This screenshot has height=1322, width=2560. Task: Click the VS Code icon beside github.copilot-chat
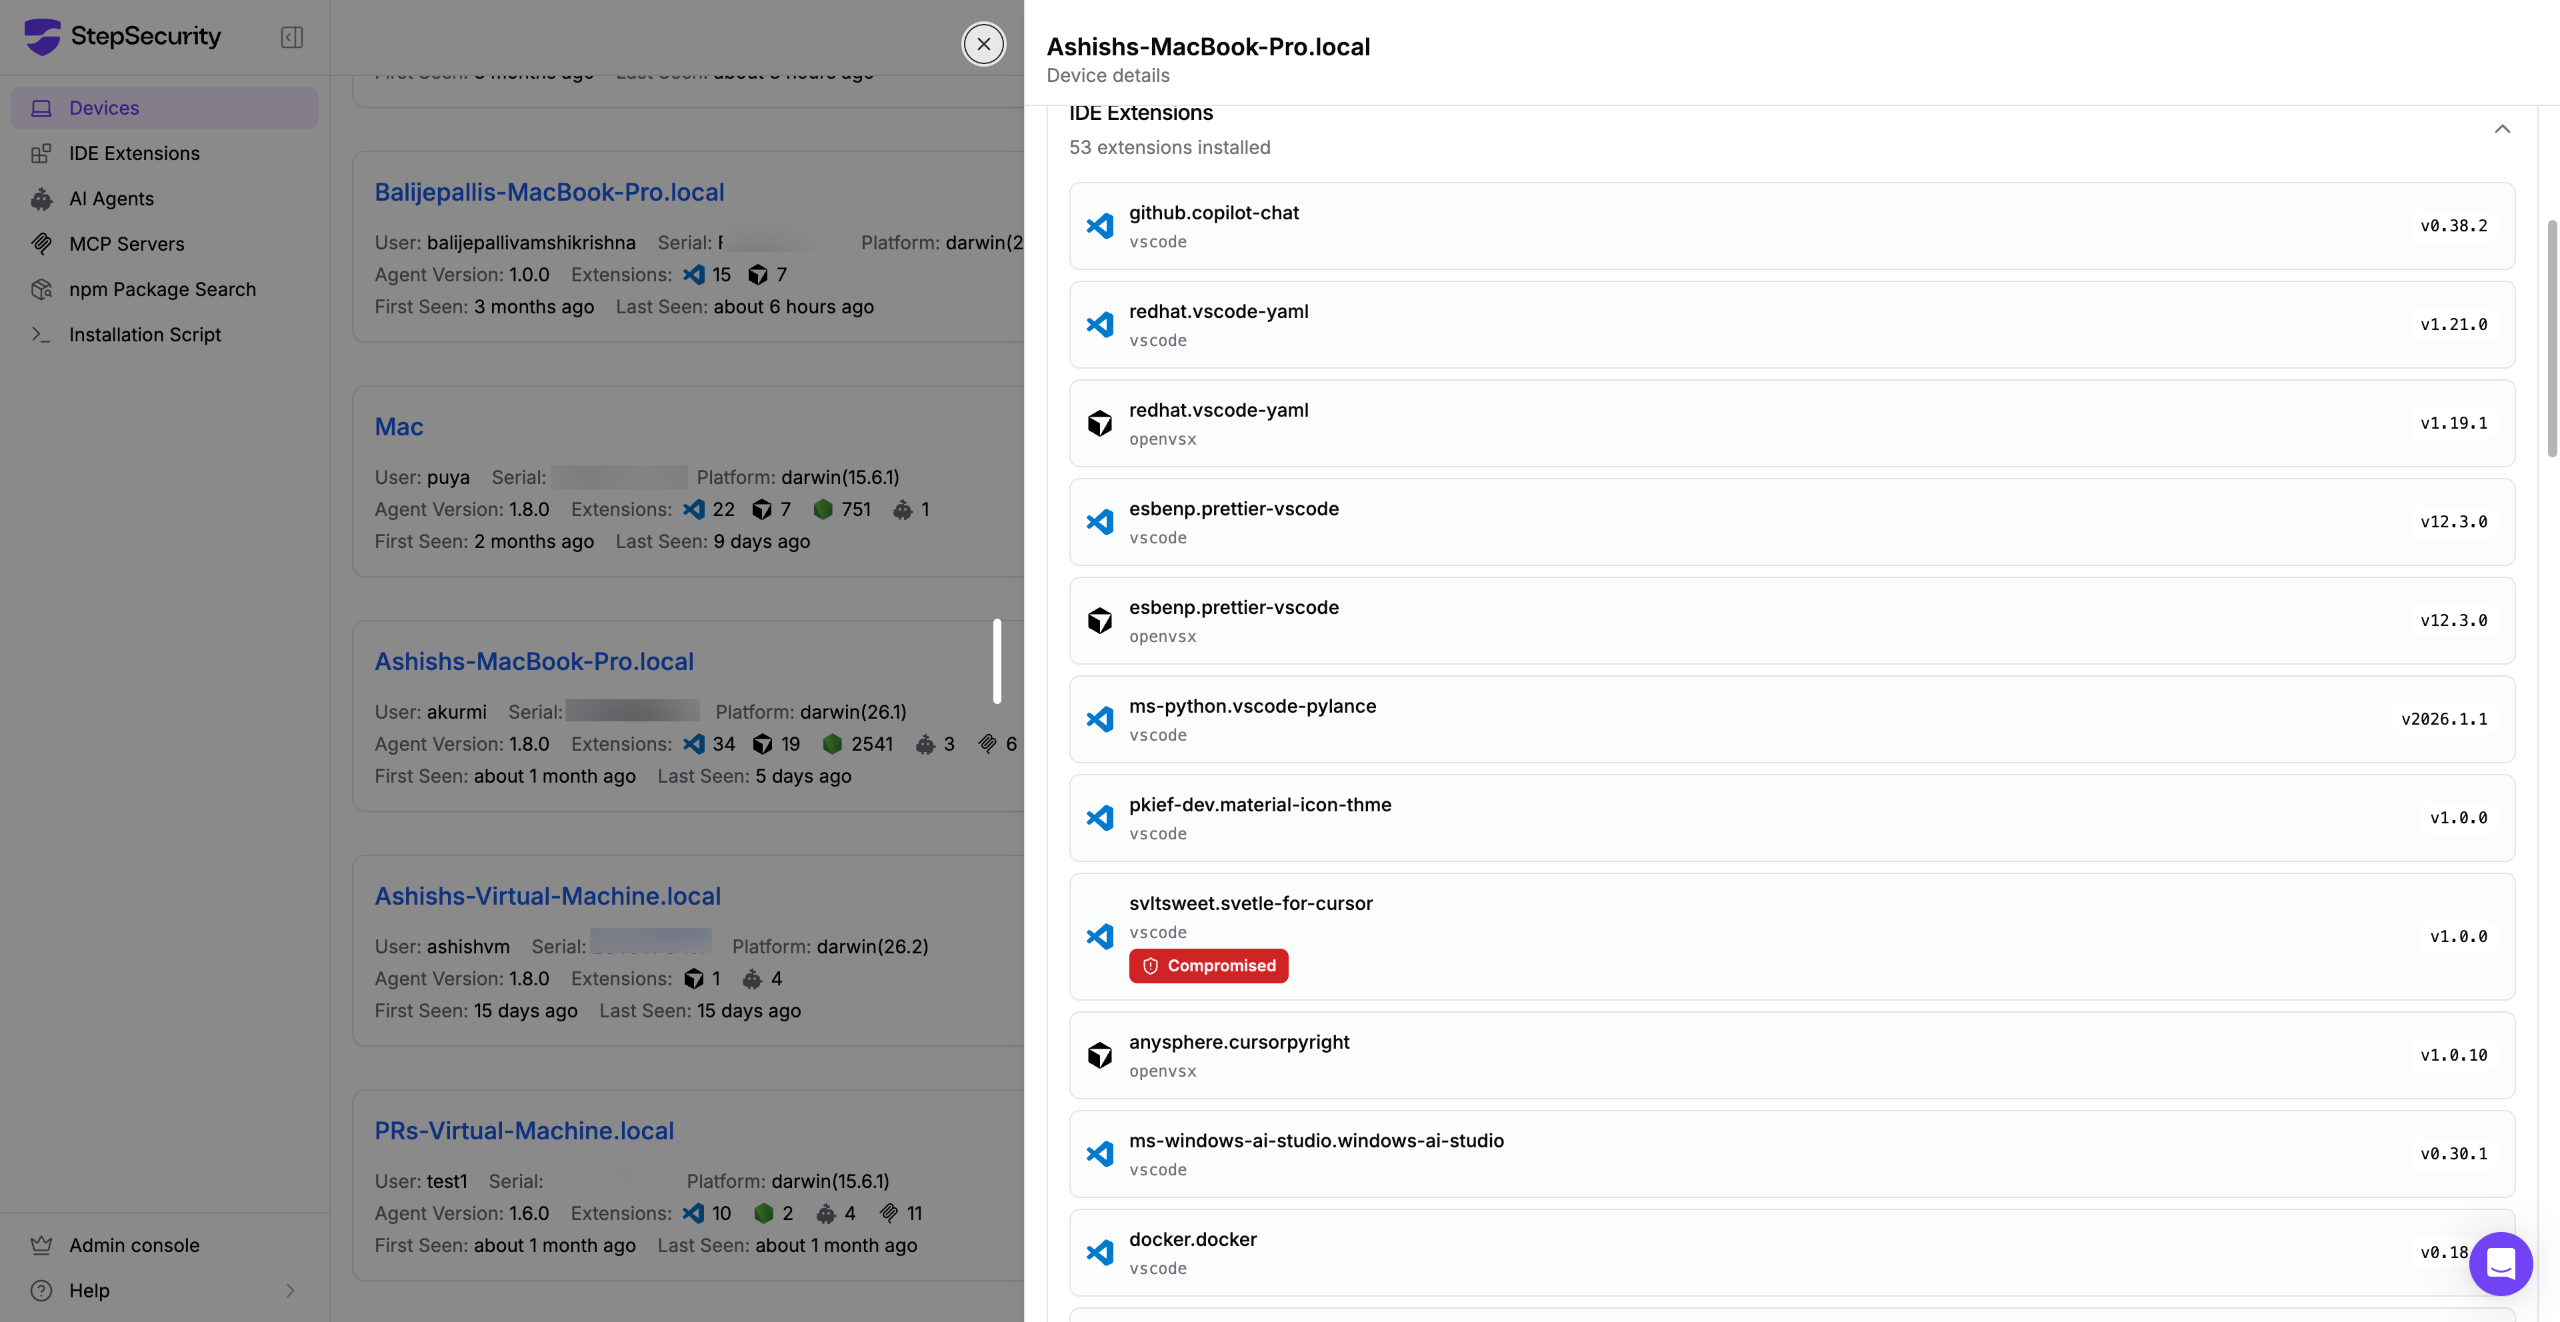[1100, 226]
